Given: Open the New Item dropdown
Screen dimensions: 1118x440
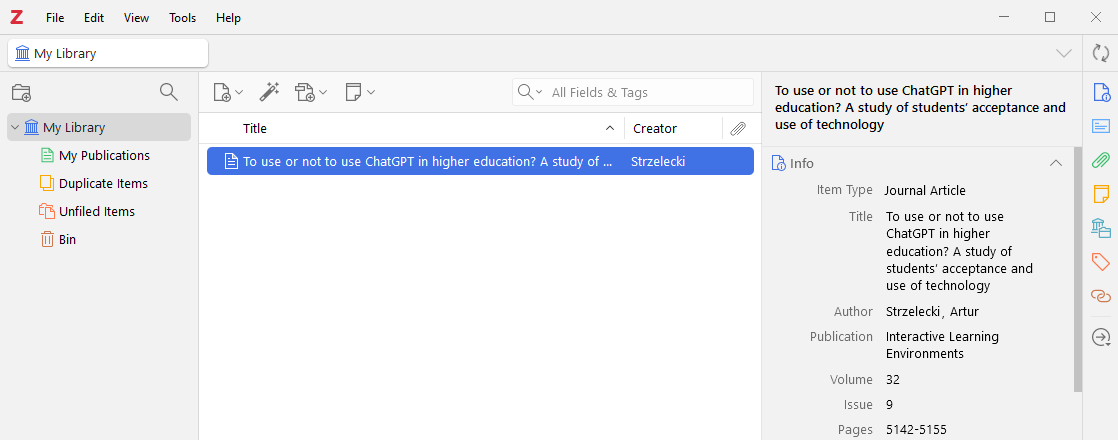Looking at the screenshot, I should [x=228, y=92].
